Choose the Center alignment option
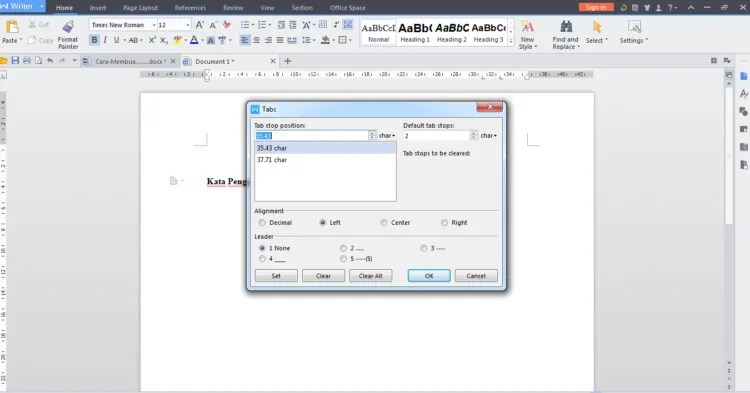This screenshot has width=750, height=393. [384, 223]
